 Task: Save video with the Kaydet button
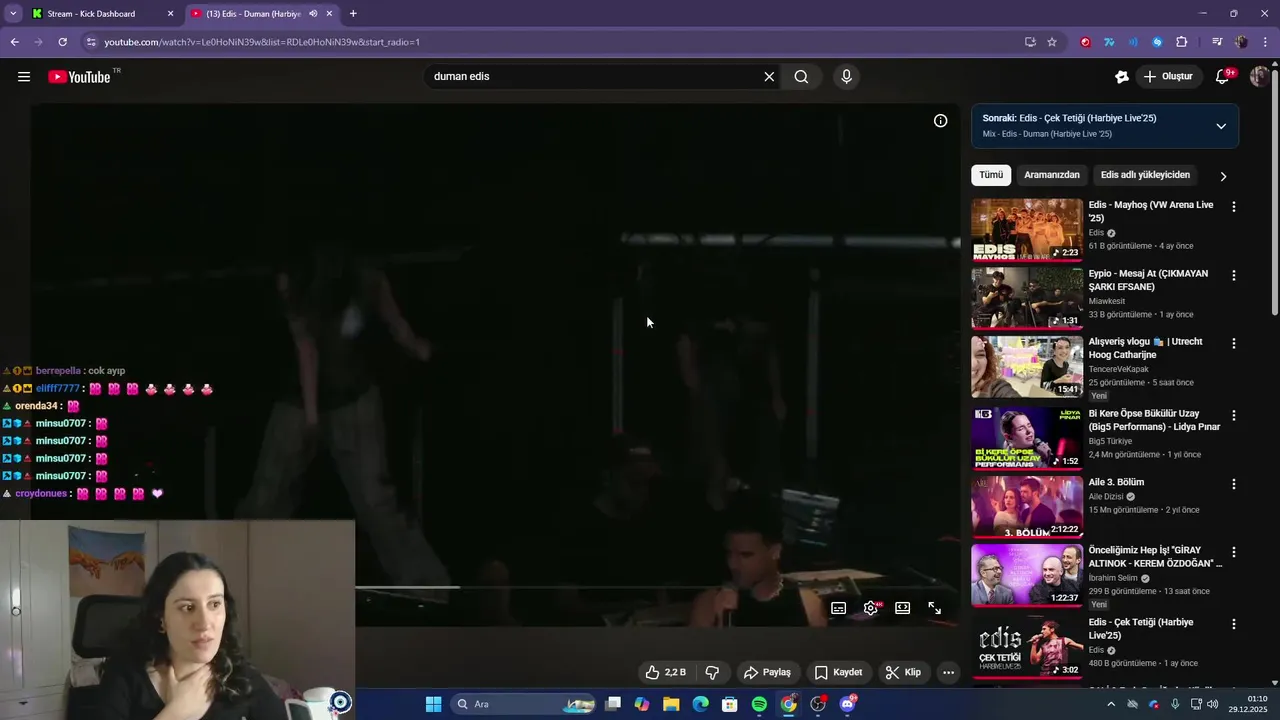tap(838, 672)
